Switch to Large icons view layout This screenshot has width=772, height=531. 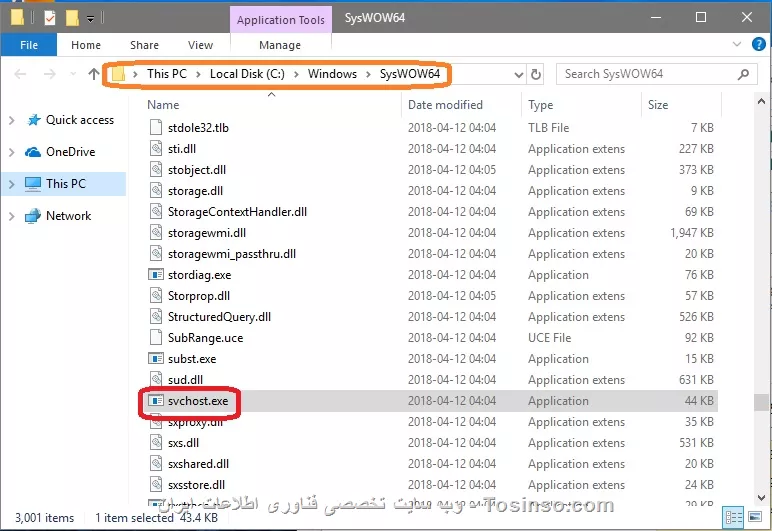[x=754, y=517]
